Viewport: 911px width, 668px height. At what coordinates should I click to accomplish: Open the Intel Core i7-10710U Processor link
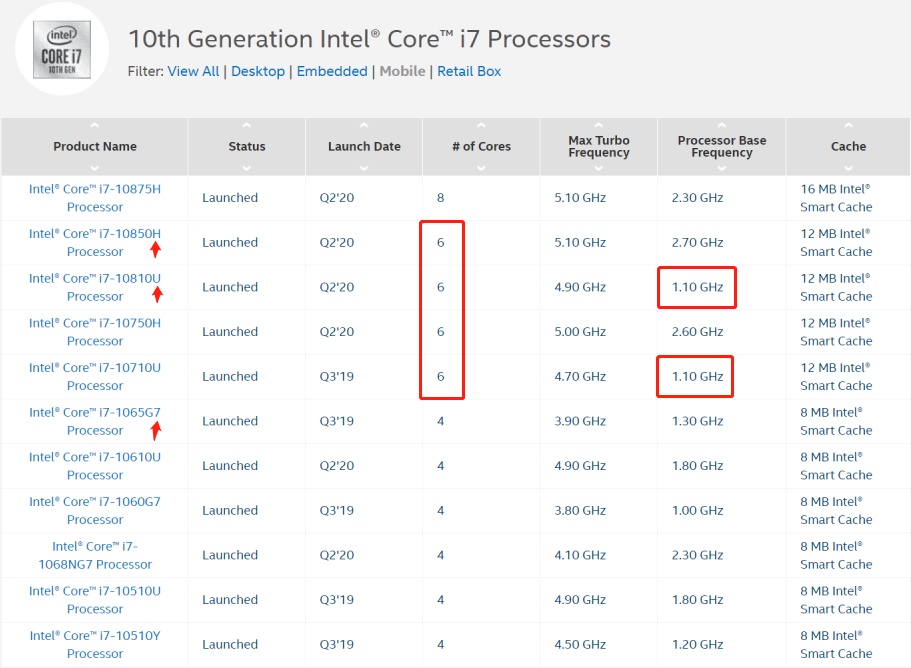pyautogui.click(x=95, y=376)
